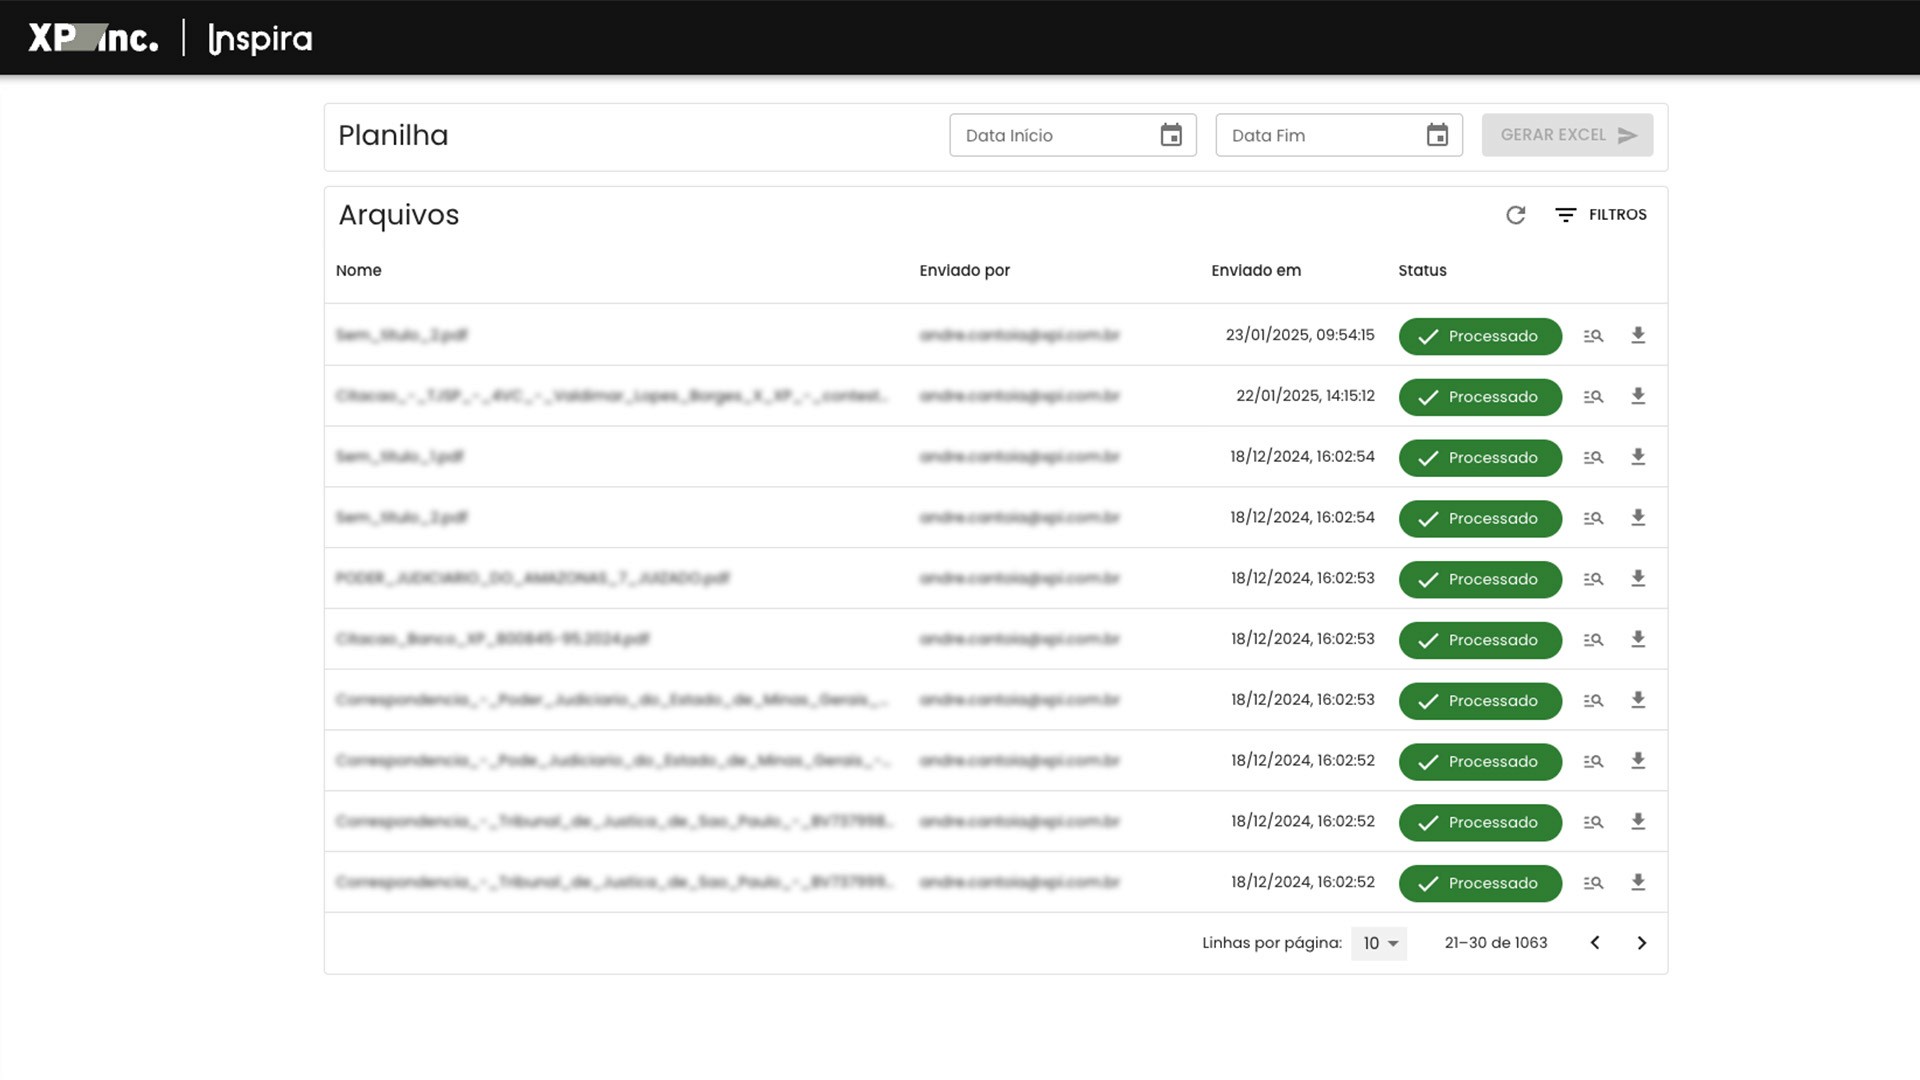
Task: View details of file sent 22/01/2025, 14:15:12
Action: 1593,397
